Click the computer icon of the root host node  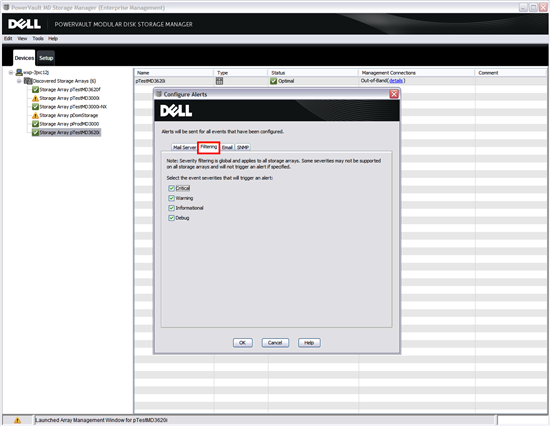pos(19,72)
